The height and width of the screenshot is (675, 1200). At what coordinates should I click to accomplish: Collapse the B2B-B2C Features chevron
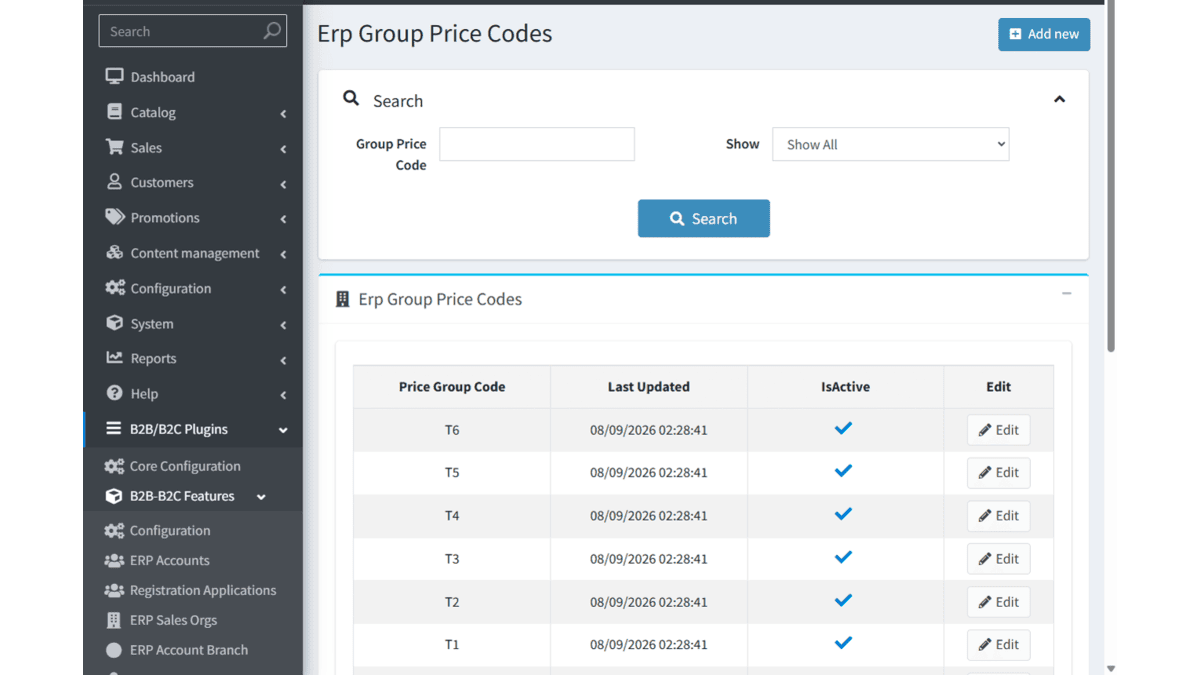[x=261, y=497]
